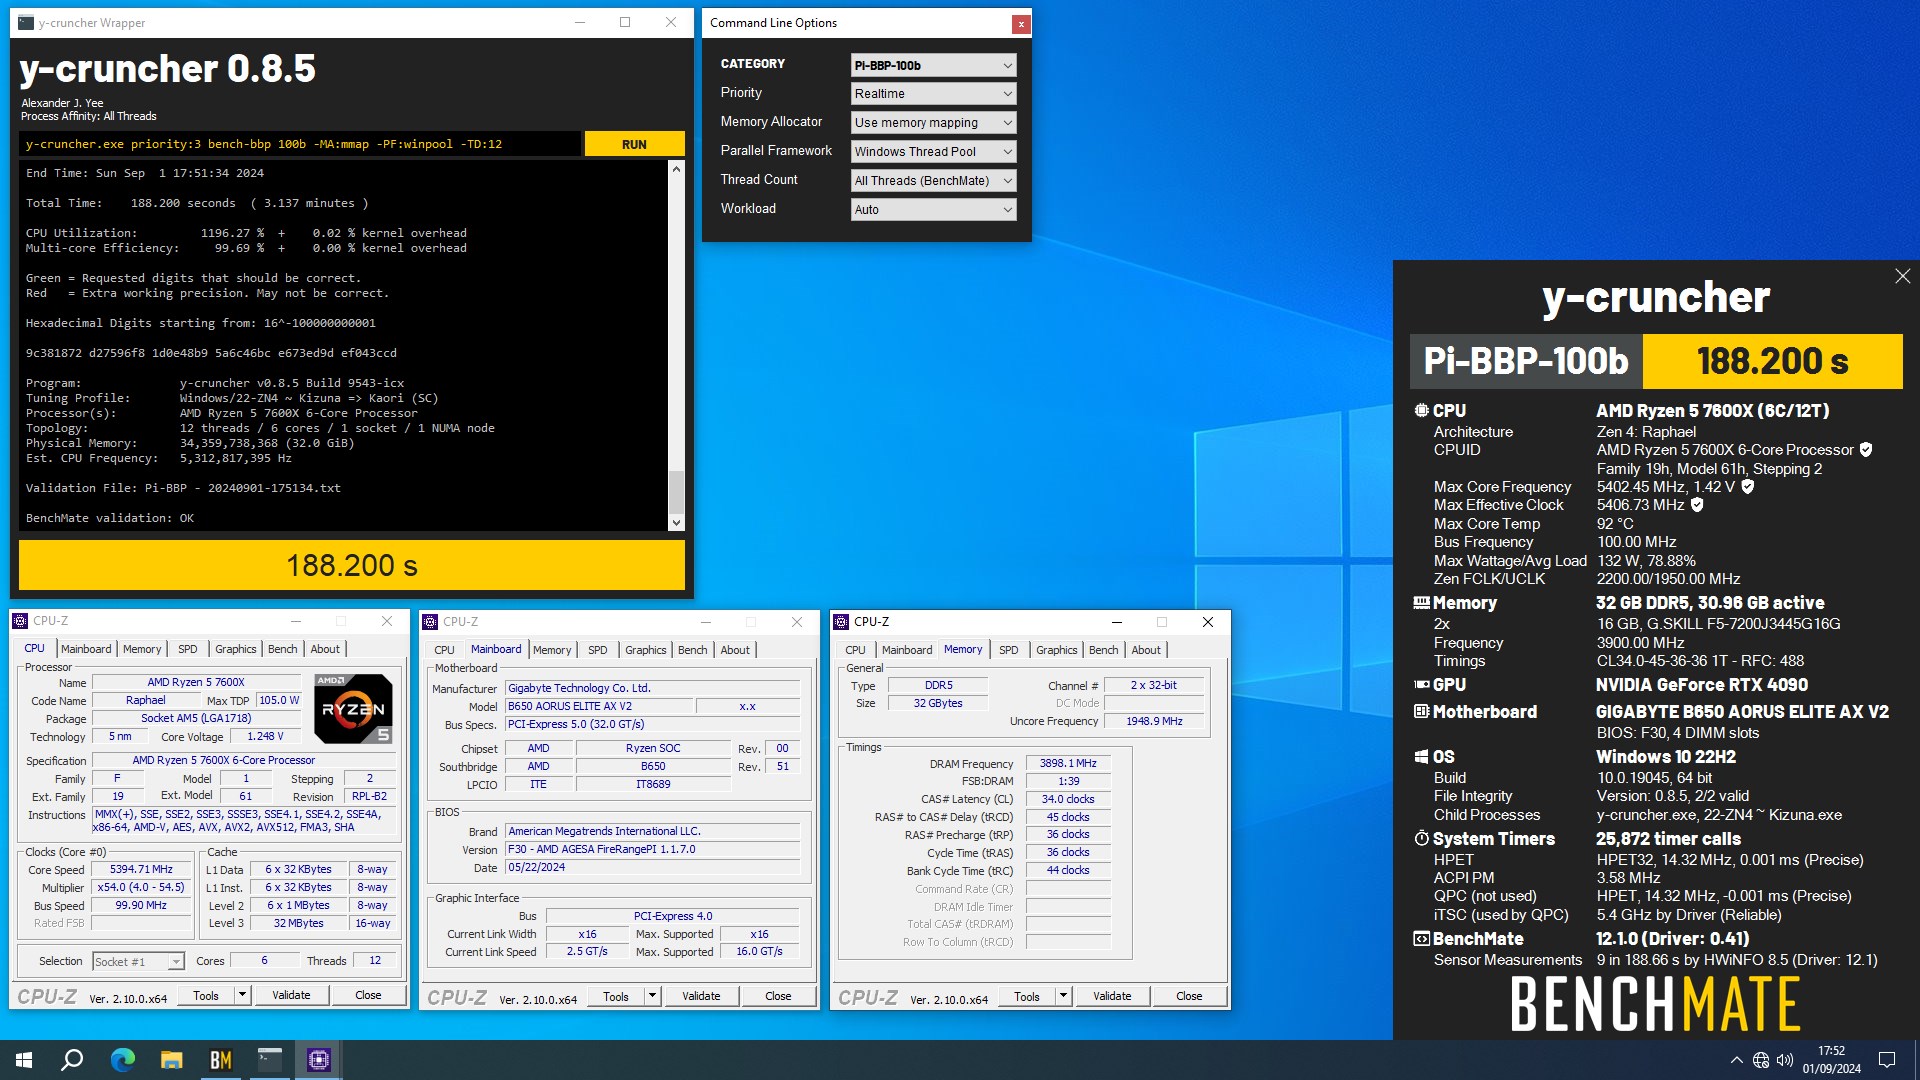The height and width of the screenshot is (1080, 1920).
Task: Open Thread Count dropdown
Action: [x=933, y=181]
